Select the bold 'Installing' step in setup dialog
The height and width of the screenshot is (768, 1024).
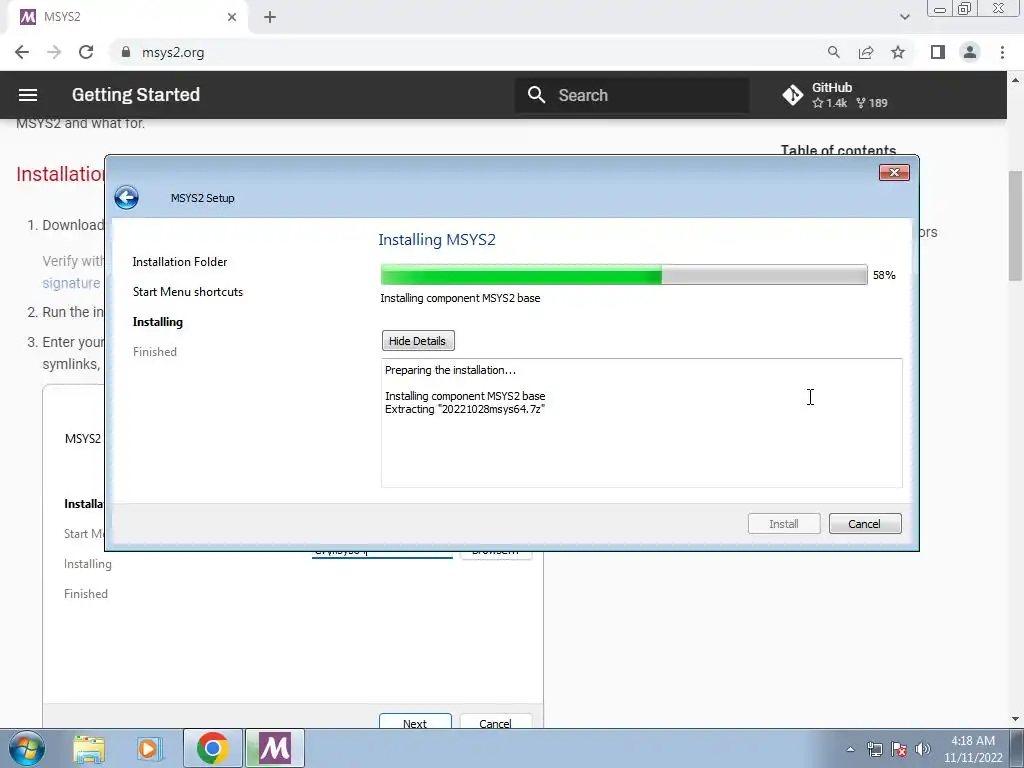157,322
